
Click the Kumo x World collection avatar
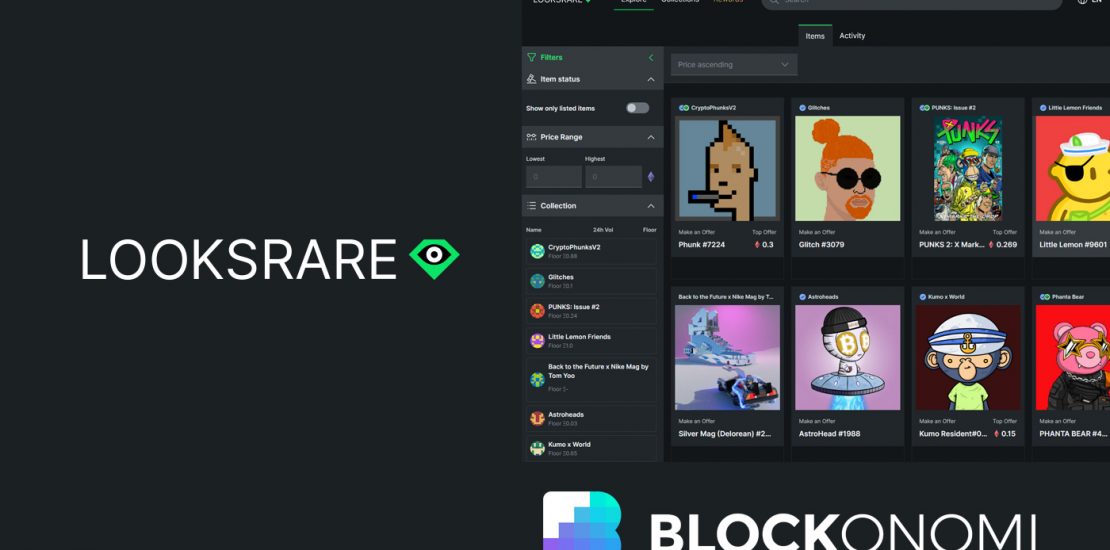click(537, 448)
